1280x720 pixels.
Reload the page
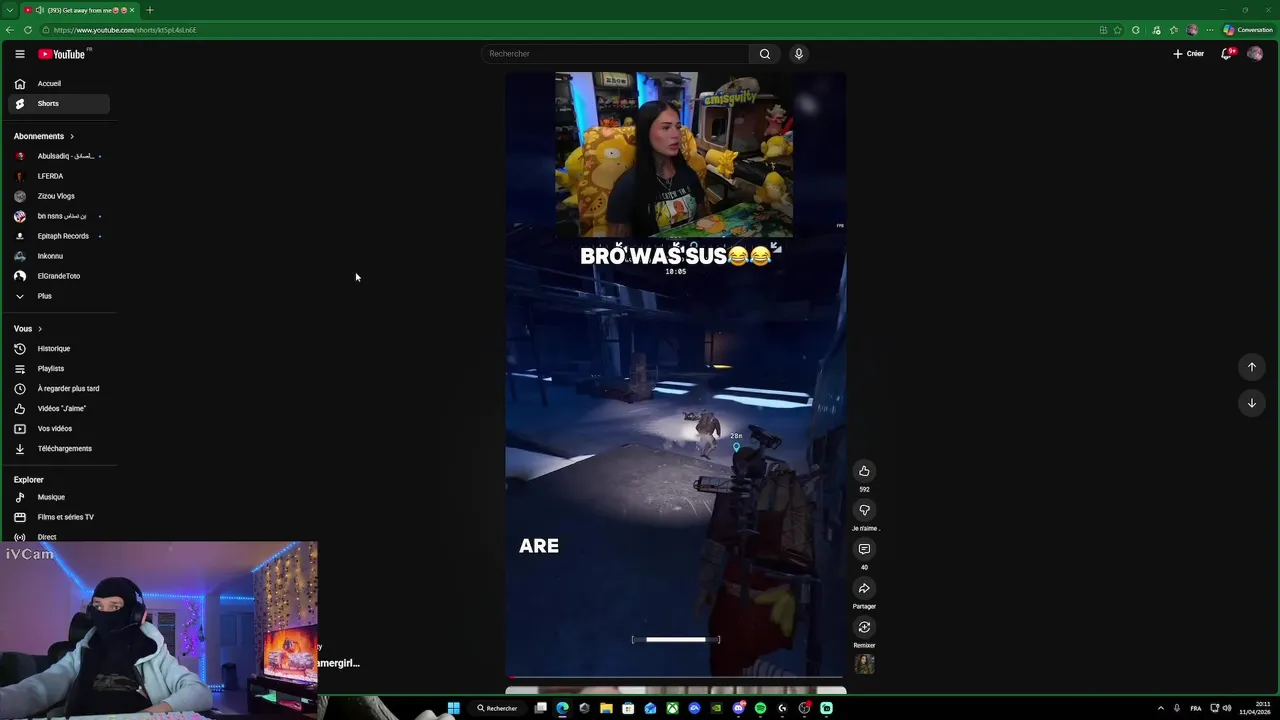click(28, 30)
